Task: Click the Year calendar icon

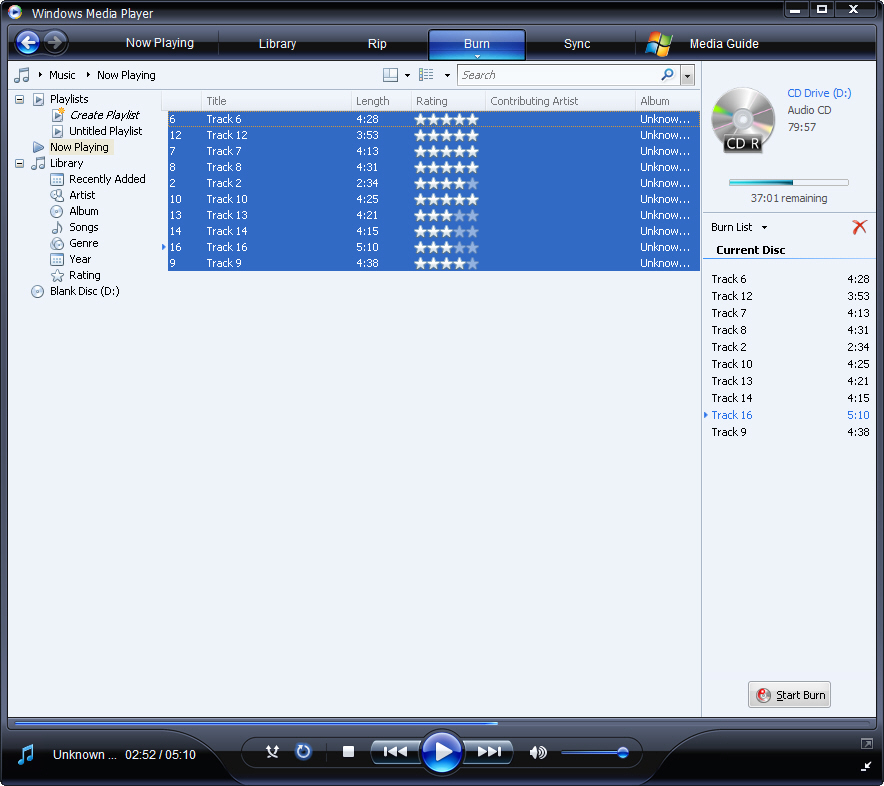Action: [x=57, y=259]
